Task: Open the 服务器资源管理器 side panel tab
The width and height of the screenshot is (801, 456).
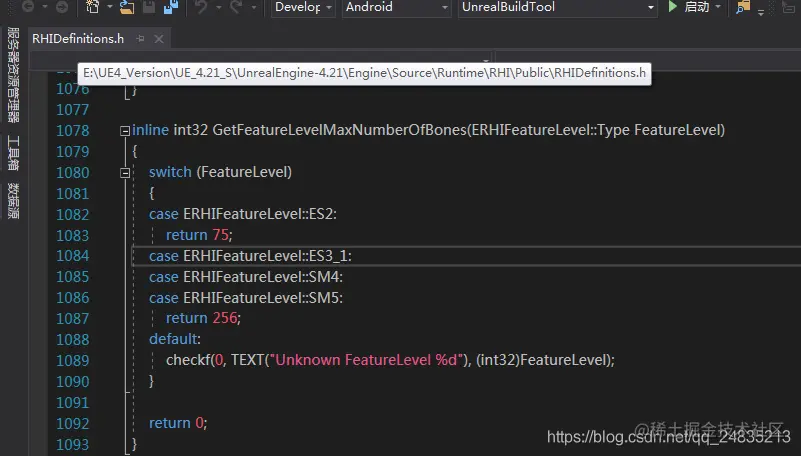Action: 13,75
